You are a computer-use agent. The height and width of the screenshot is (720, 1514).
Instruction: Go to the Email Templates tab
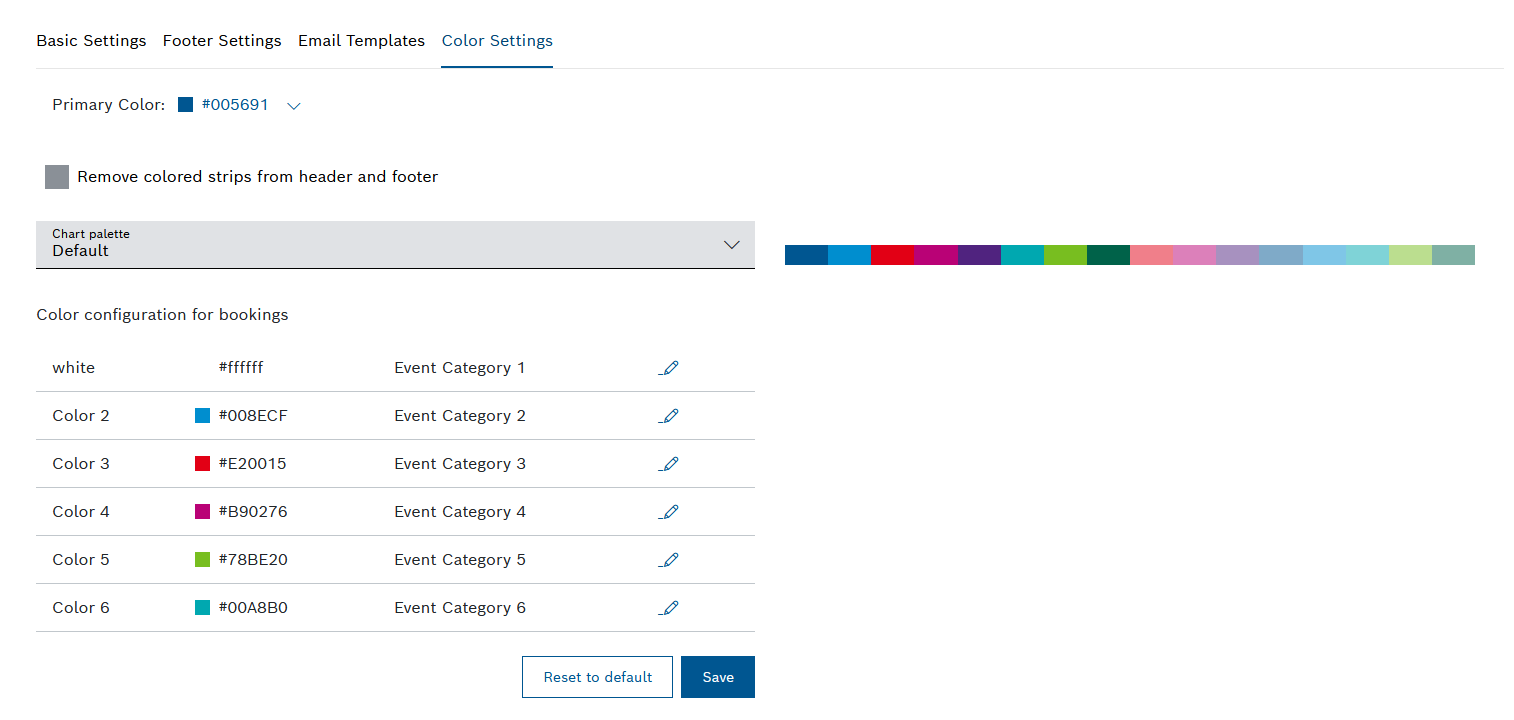click(x=361, y=41)
